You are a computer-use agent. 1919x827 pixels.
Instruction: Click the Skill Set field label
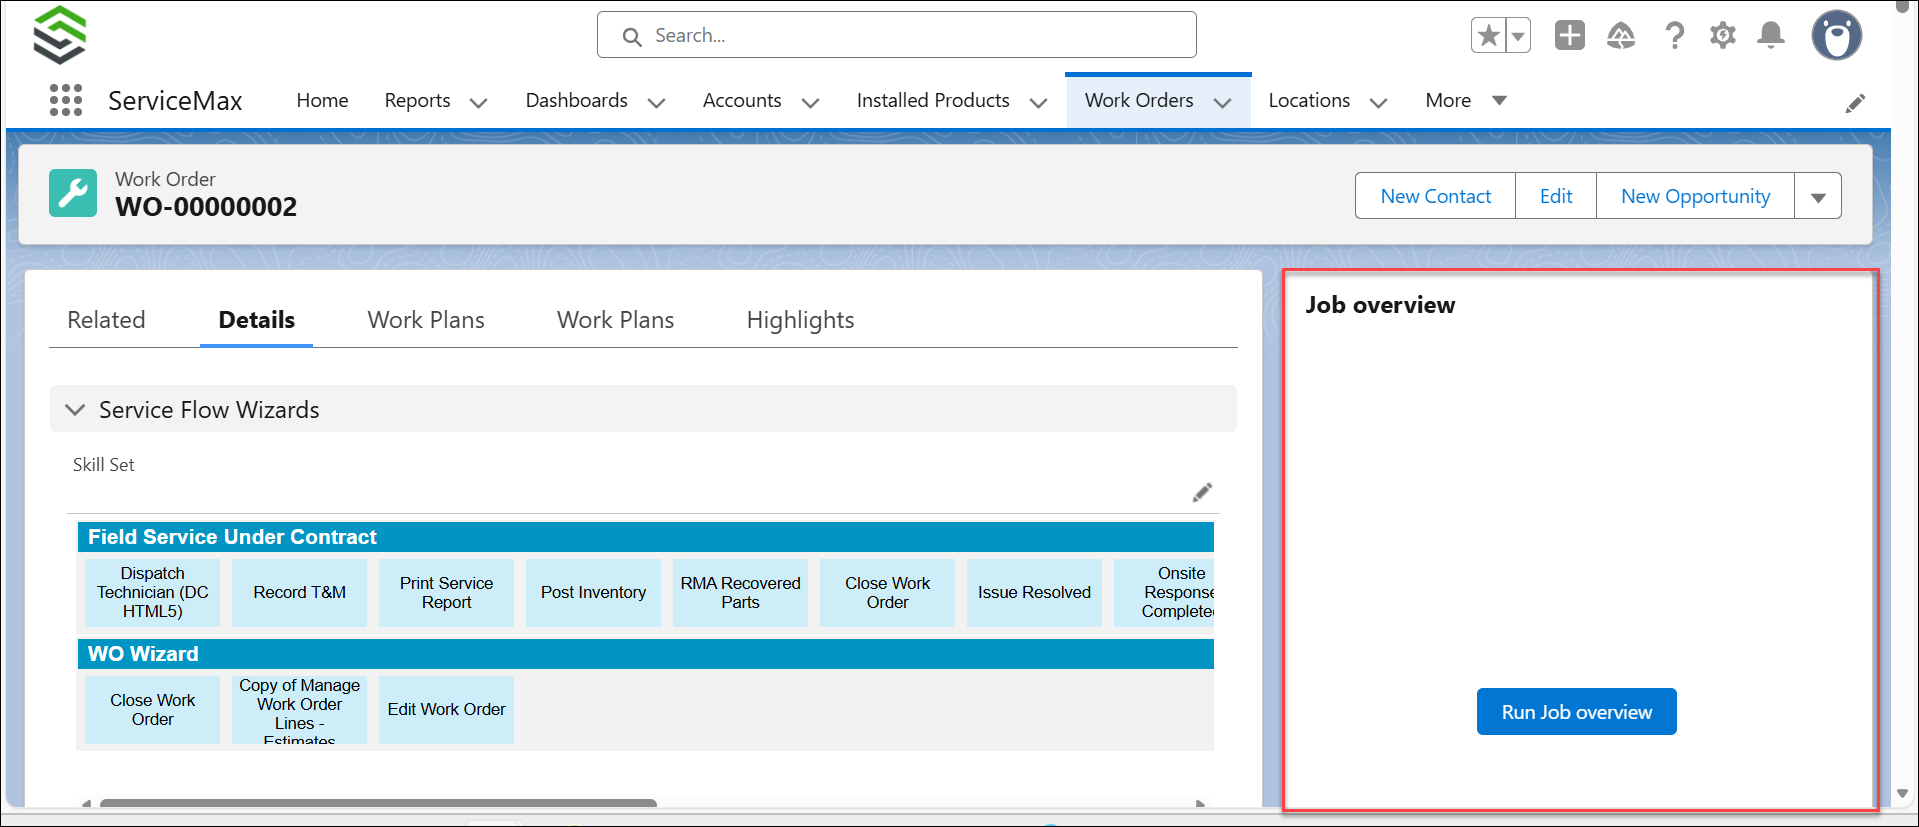pos(103,465)
